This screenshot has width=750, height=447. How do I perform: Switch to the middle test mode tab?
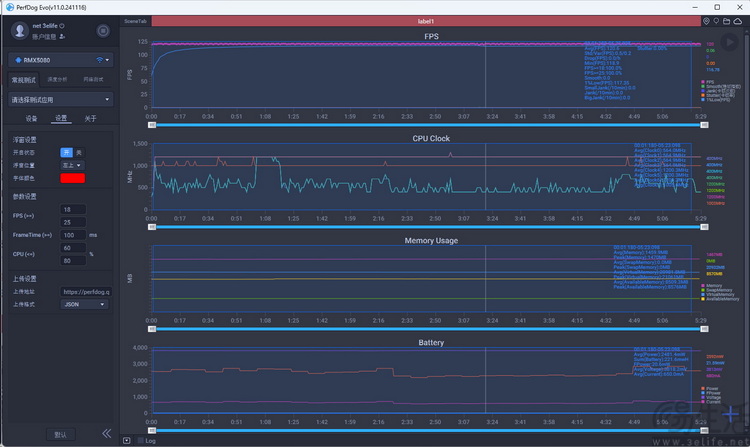(x=57, y=80)
